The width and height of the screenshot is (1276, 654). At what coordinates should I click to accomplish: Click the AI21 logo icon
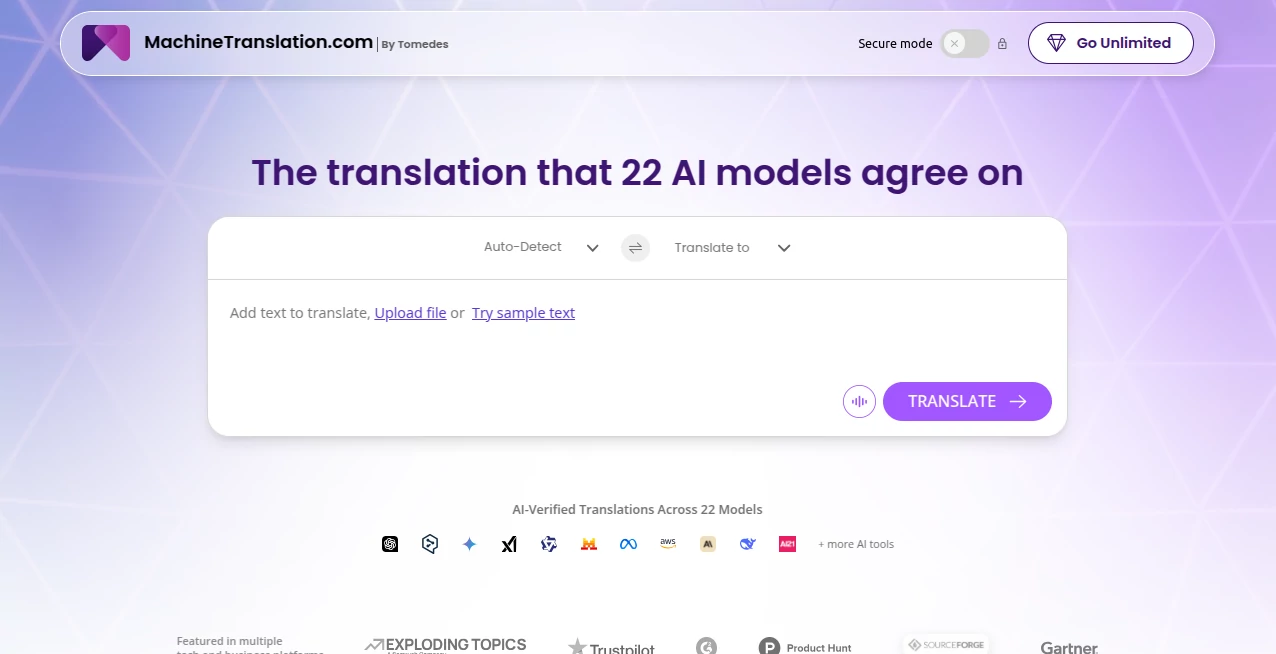coord(787,544)
